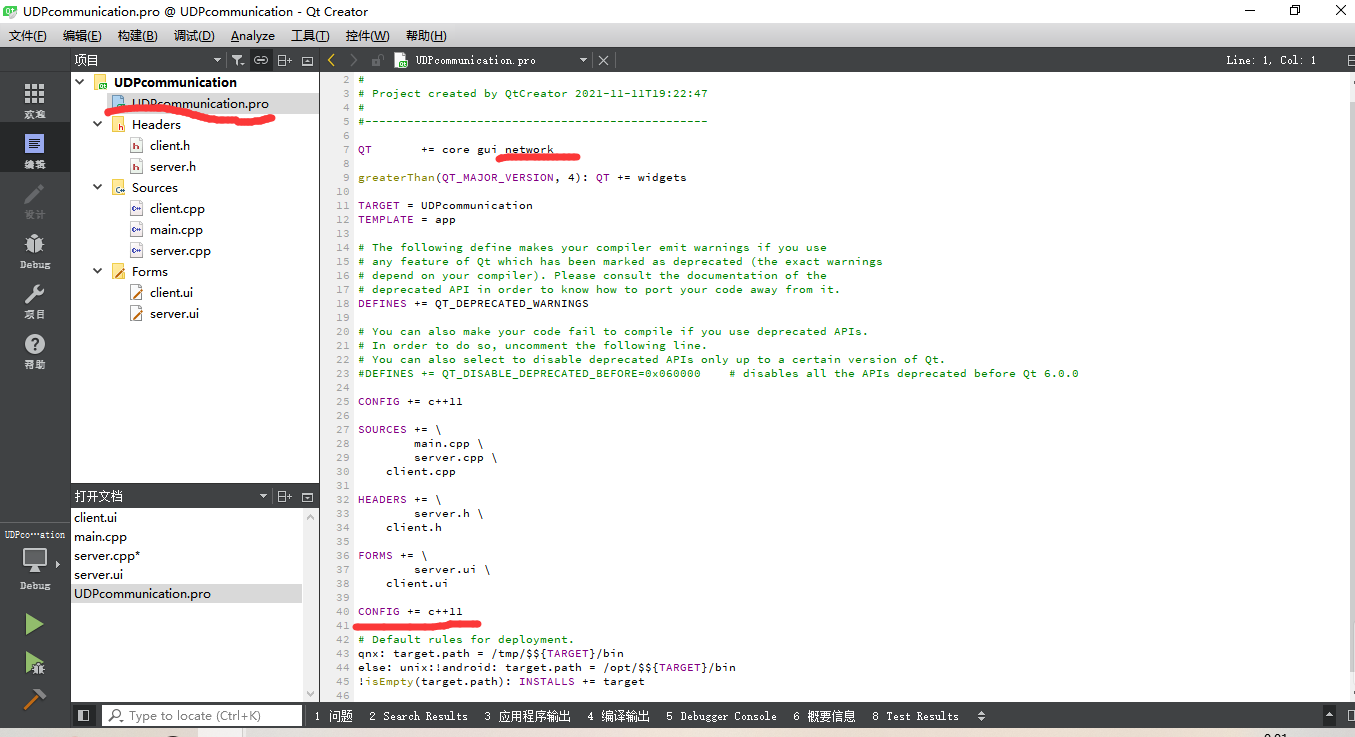Open kit selector monitor icon
The image size is (1355, 737).
click(35, 560)
